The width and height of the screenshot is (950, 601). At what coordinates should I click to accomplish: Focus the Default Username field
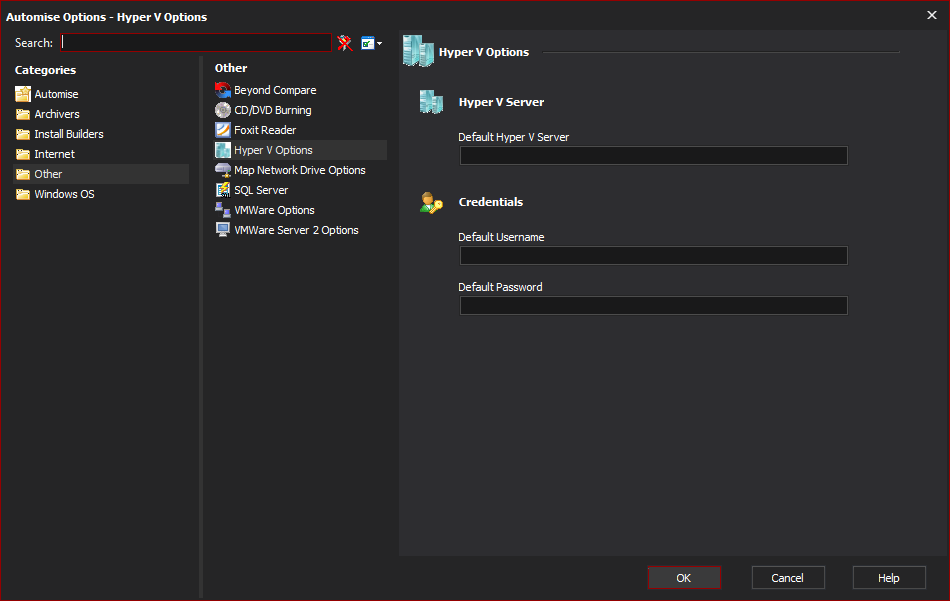[653, 256]
